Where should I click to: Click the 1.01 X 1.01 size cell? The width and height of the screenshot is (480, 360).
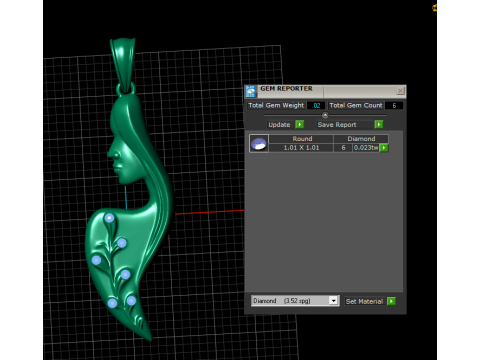(x=301, y=148)
